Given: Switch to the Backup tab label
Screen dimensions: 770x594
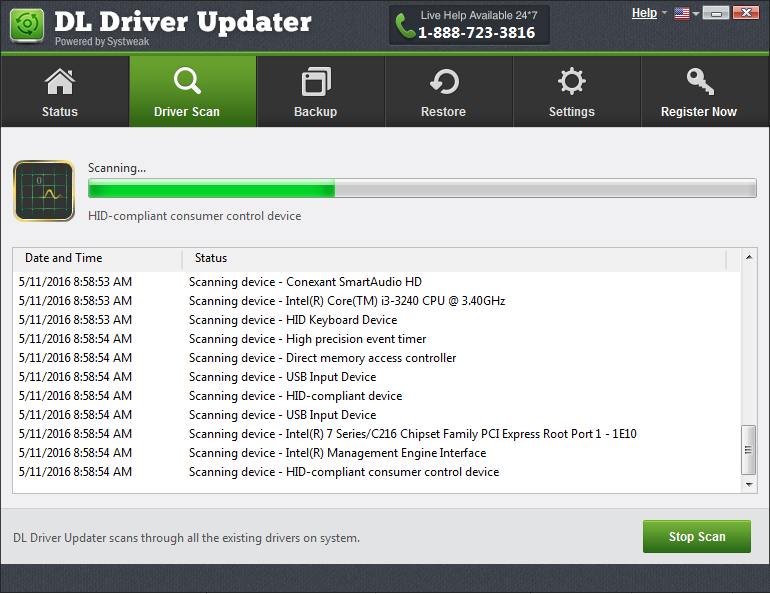Looking at the screenshot, I should tap(316, 112).
